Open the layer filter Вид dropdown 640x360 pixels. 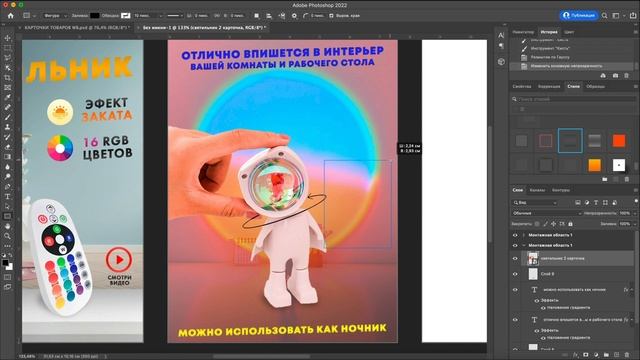click(535, 202)
